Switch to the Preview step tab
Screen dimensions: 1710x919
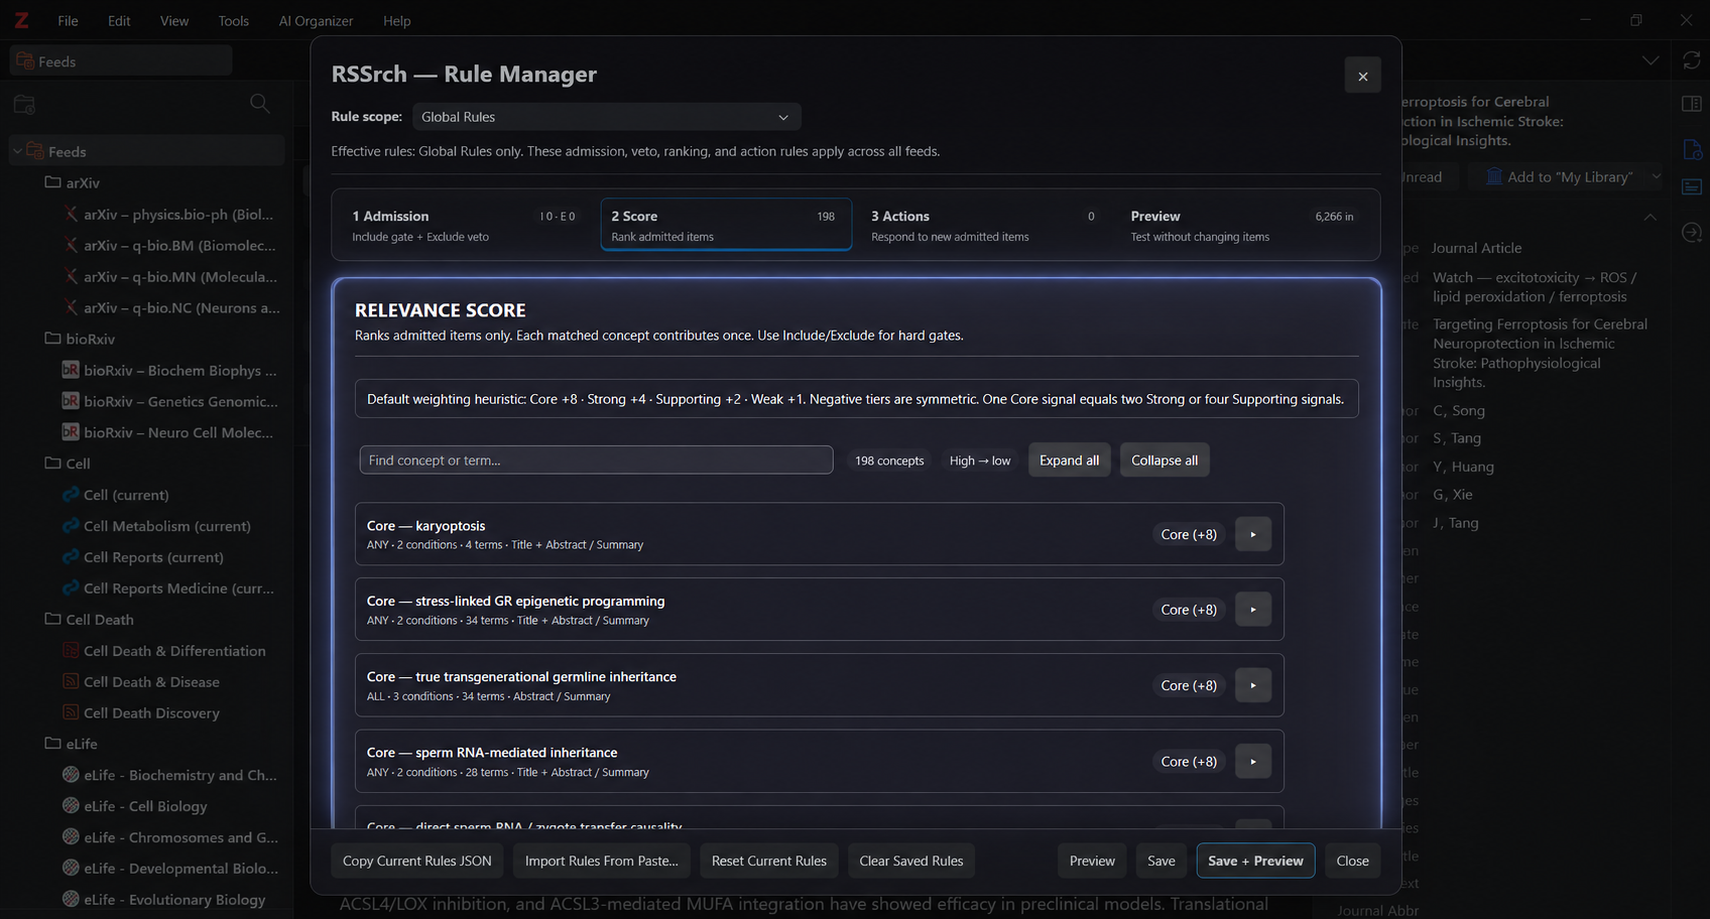point(1244,225)
